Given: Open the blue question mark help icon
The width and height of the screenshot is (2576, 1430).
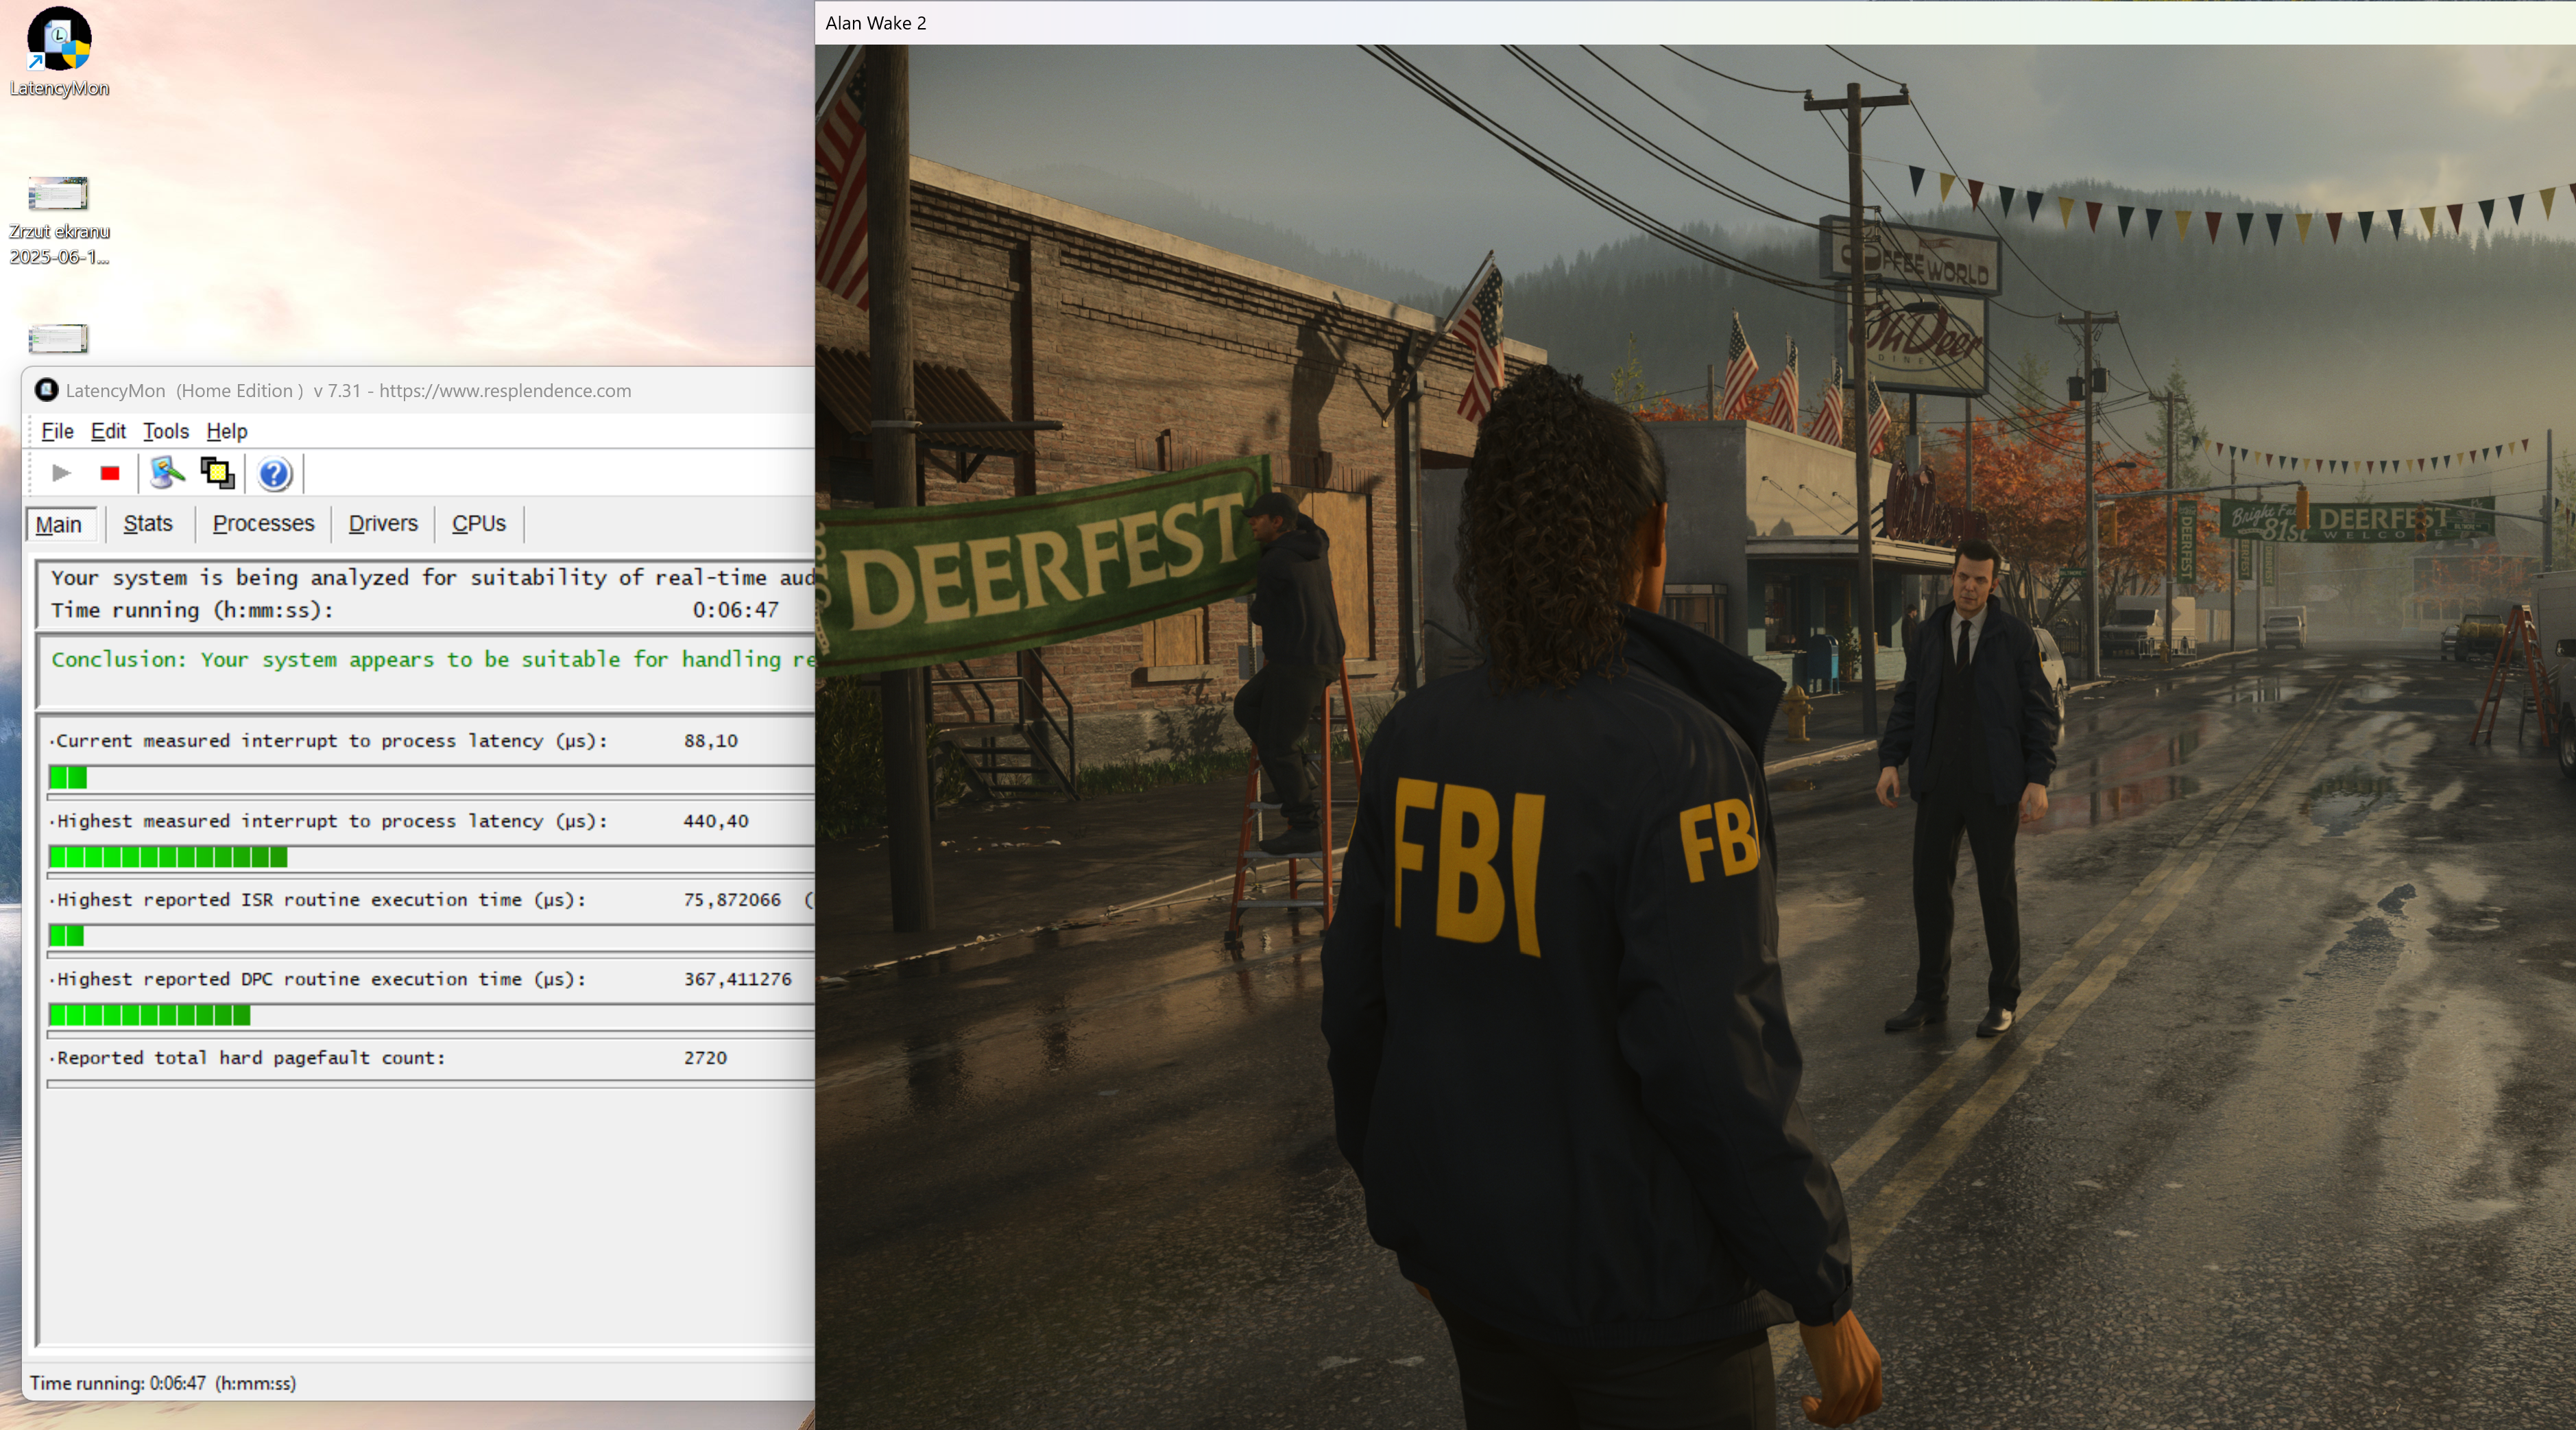Looking at the screenshot, I should [274, 474].
